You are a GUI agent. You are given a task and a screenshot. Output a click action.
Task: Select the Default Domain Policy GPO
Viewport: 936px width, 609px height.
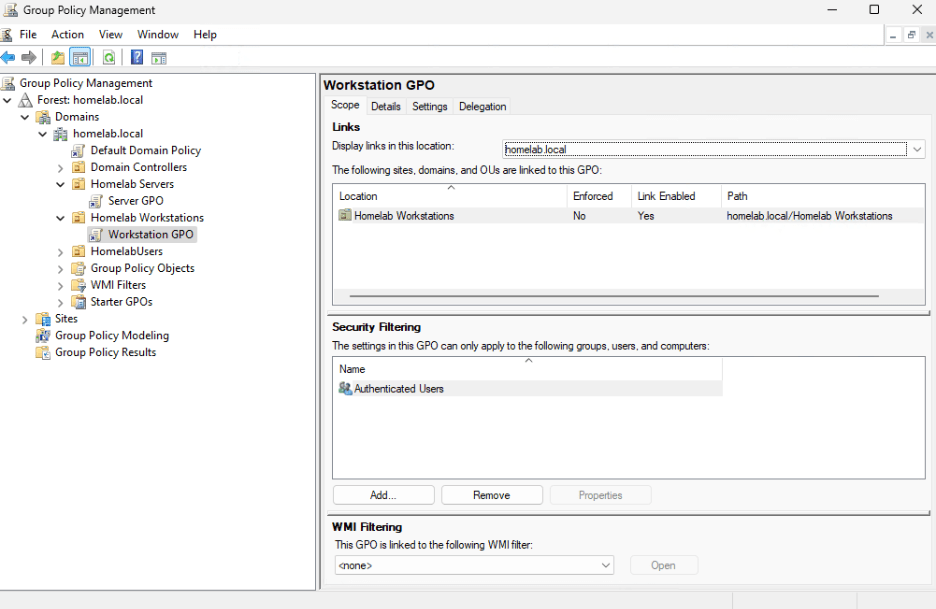click(x=146, y=150)
